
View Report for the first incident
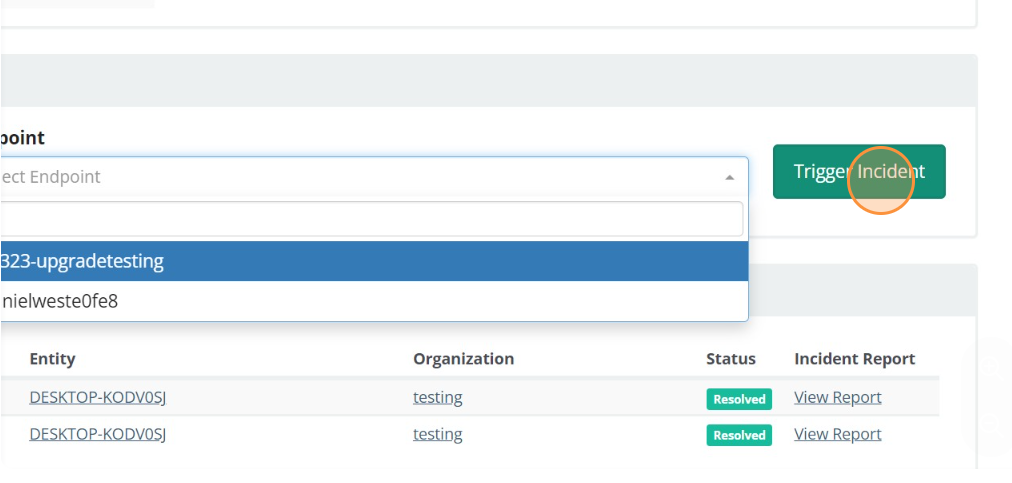tap(837, 397)
